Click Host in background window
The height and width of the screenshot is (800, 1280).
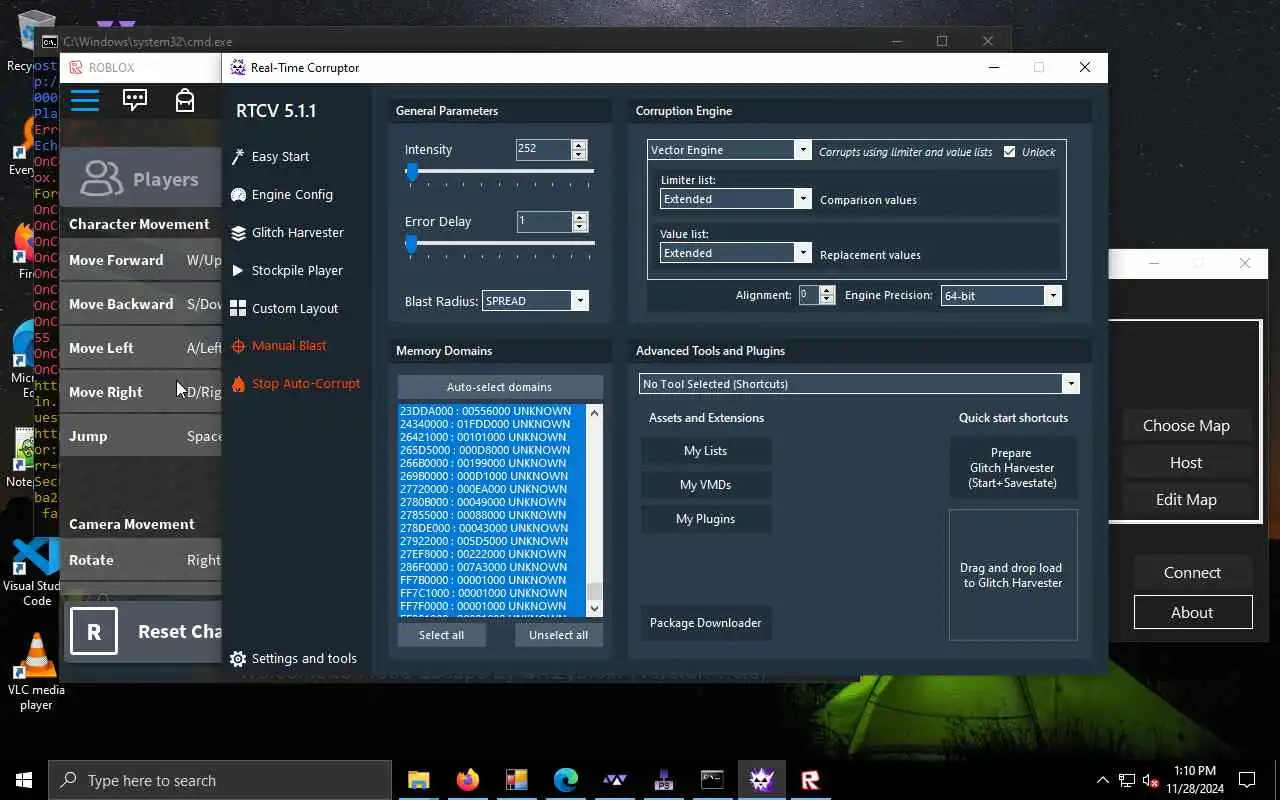pyautogui.click(x=1186, y=463)
